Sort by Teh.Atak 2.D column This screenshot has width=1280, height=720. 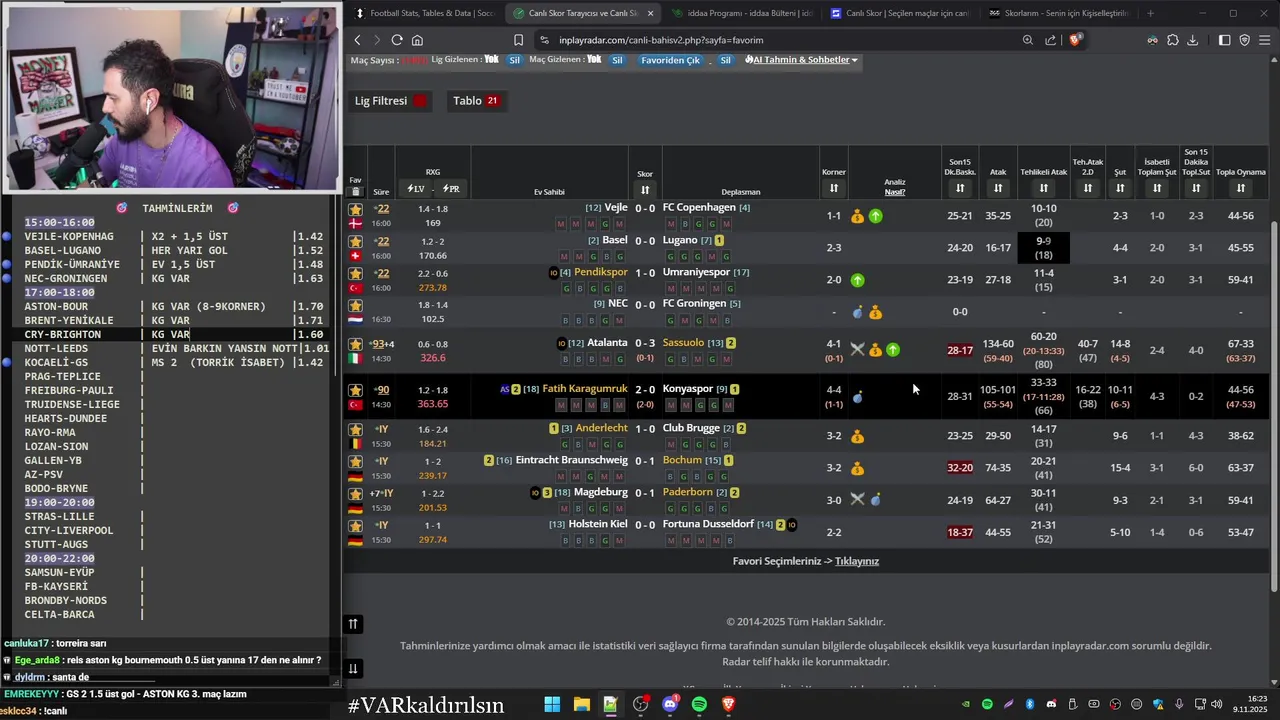point(1087,188)
